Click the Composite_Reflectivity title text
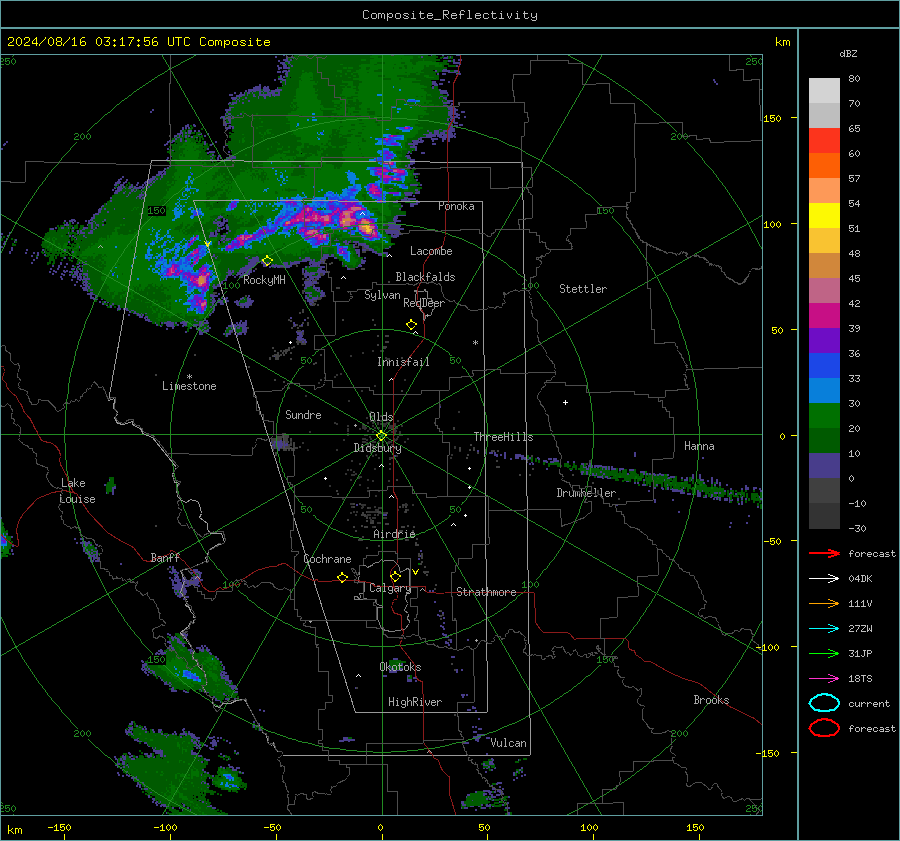 tap(449, 15)
